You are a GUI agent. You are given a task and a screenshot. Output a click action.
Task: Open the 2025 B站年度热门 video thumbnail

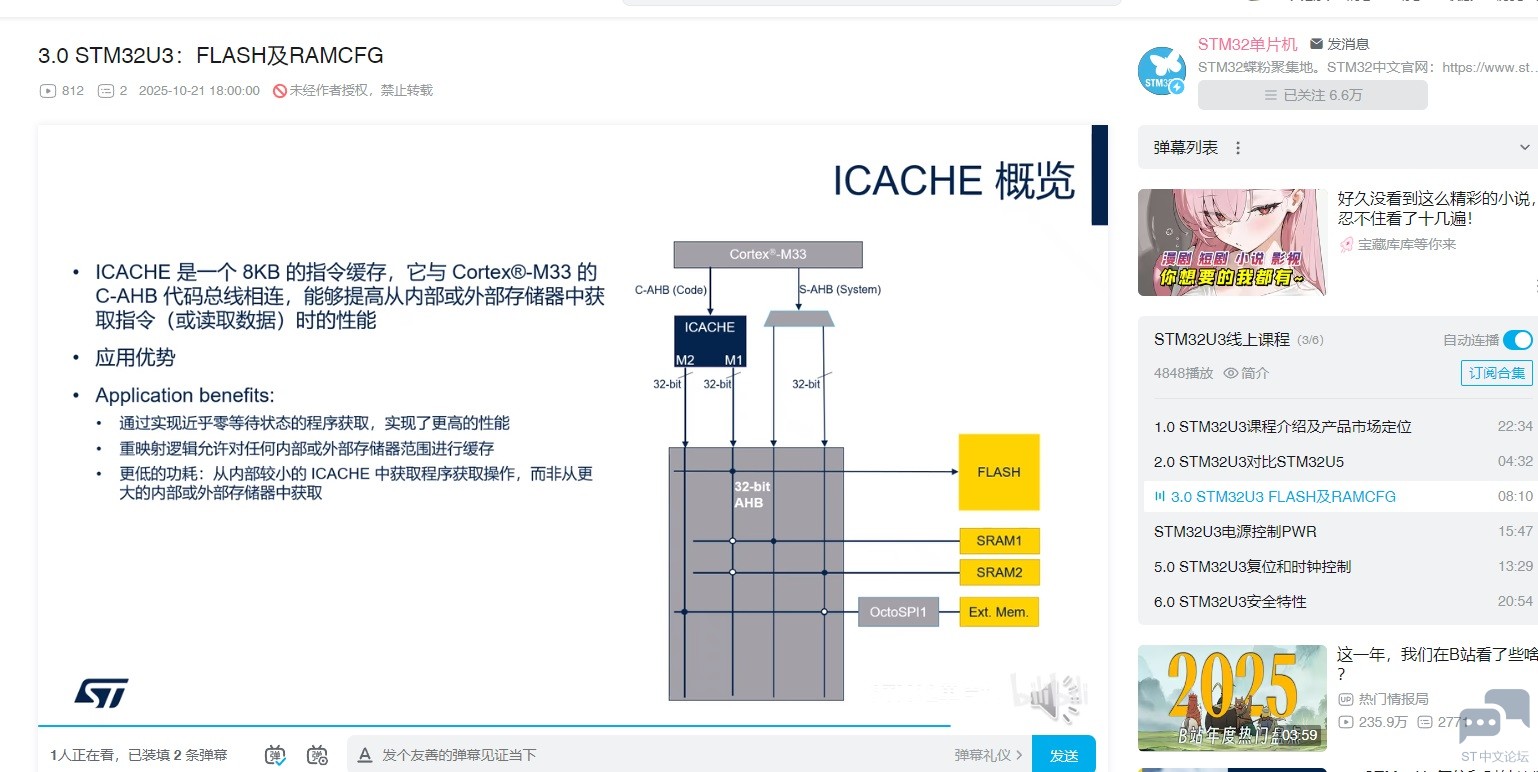(1232, 698)
